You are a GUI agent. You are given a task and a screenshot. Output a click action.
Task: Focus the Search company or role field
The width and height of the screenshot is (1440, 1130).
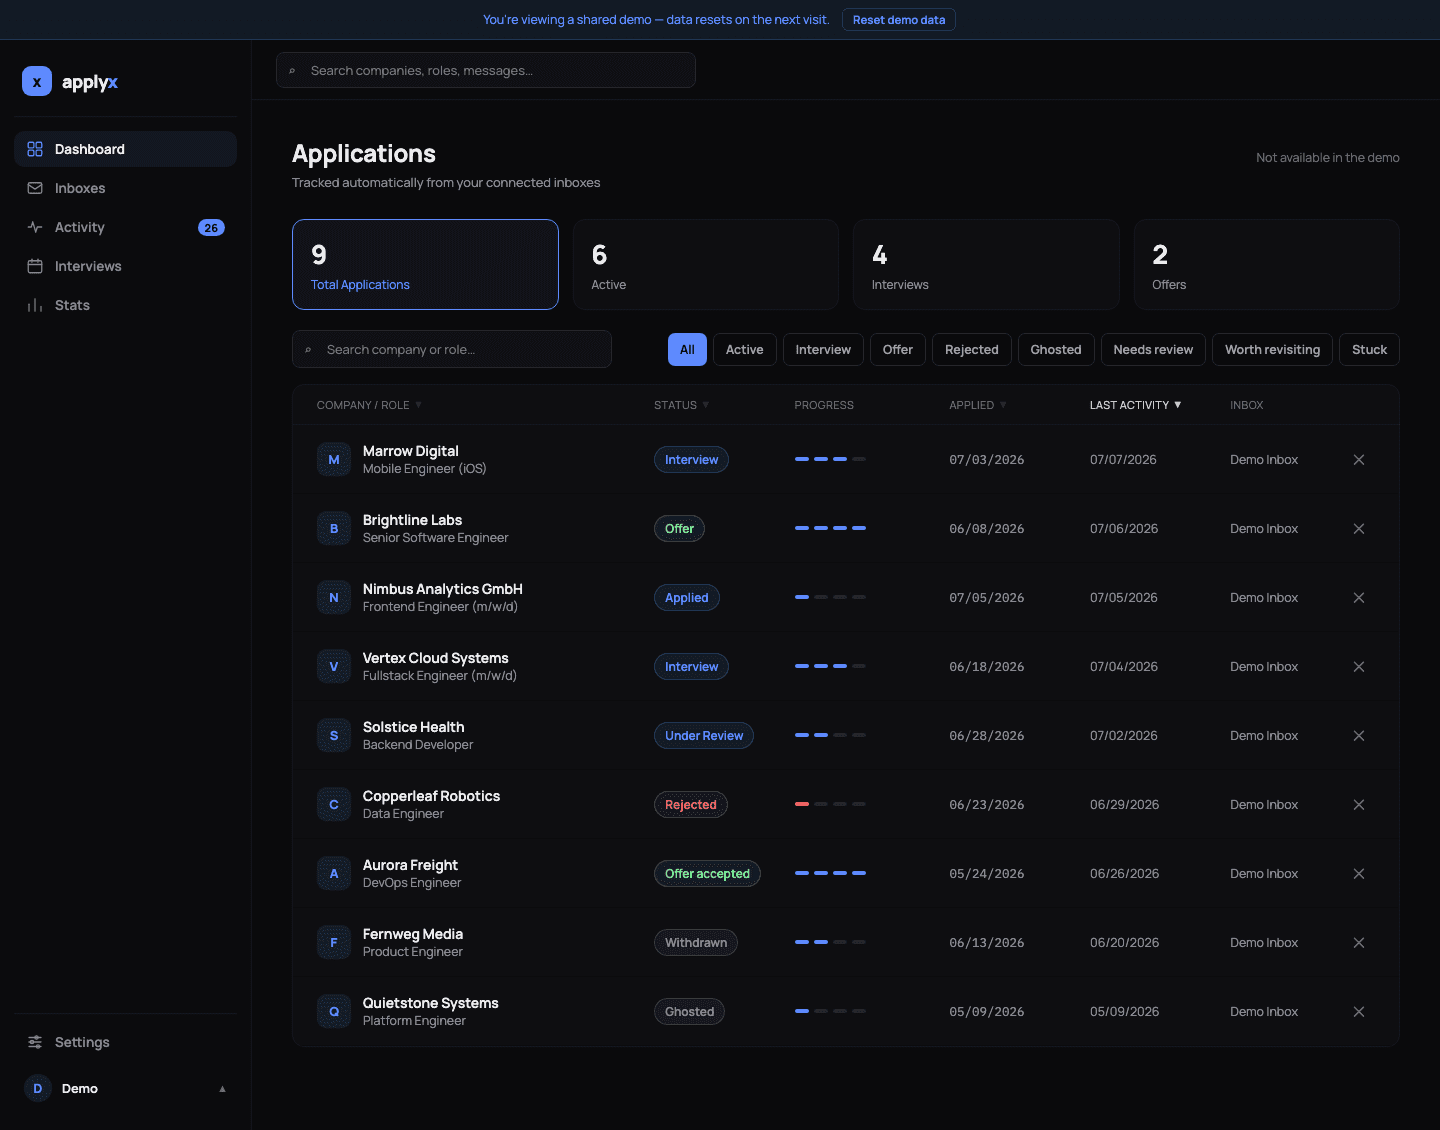(452, 349)
